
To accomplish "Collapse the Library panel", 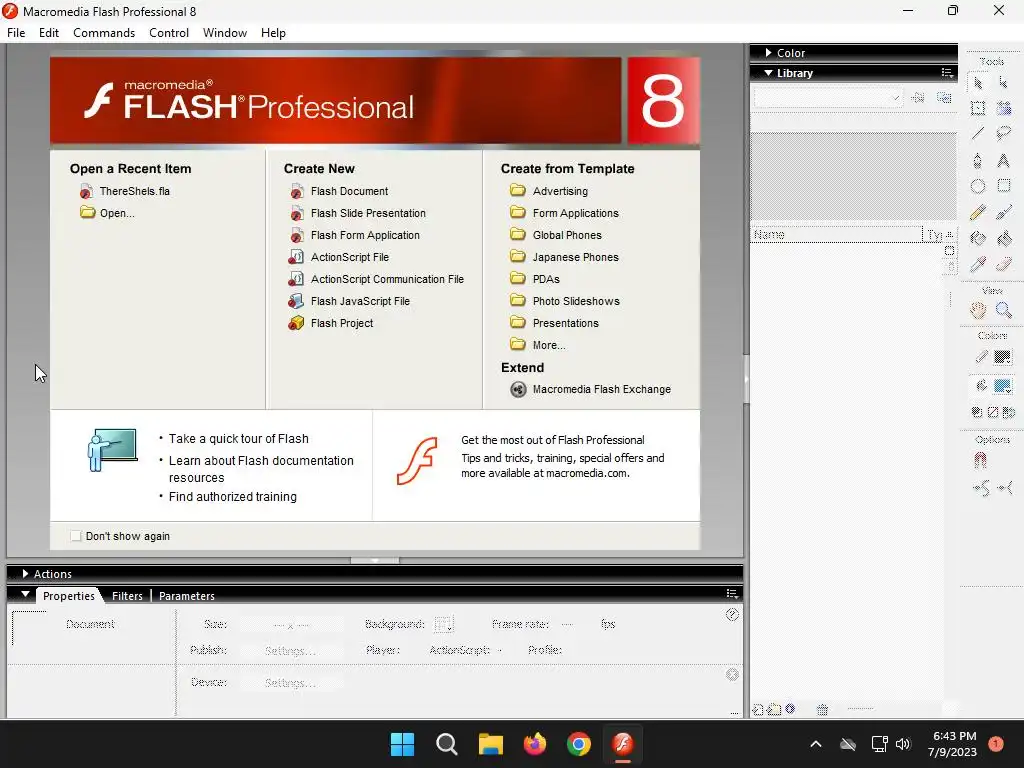I will pos(769,73).
